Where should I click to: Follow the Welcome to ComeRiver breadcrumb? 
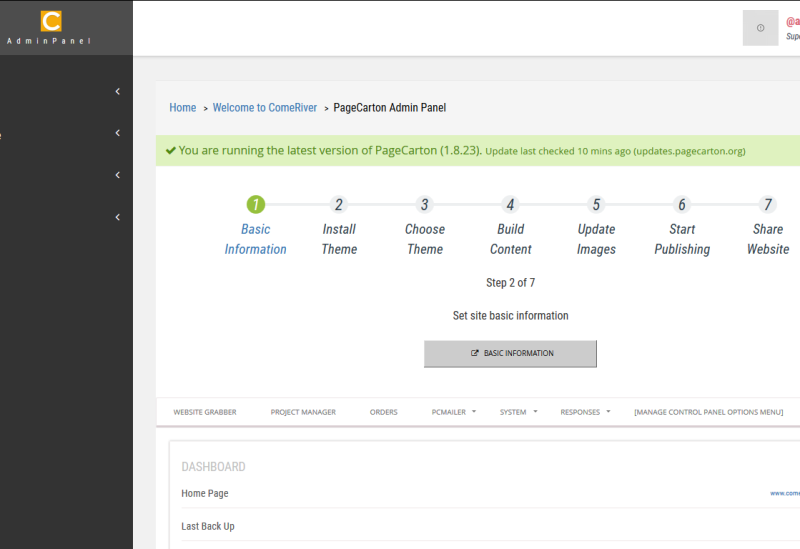pos(265,108)
